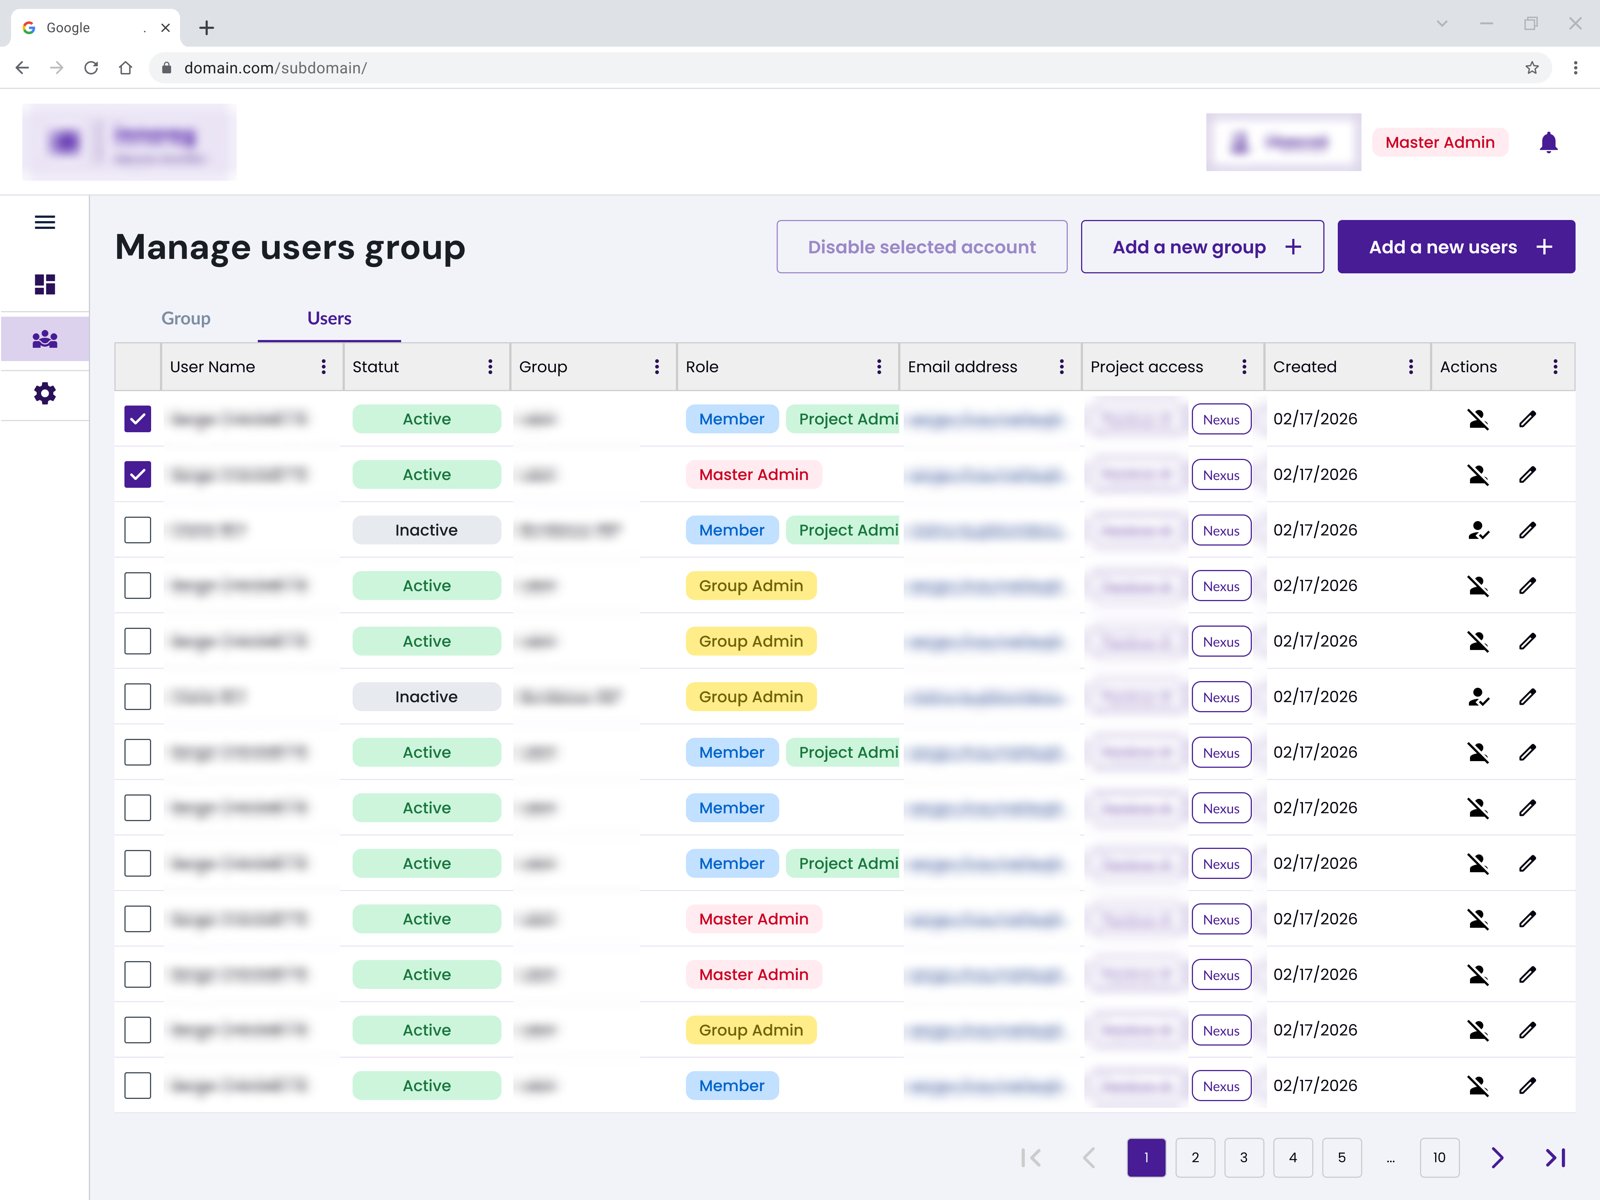Edit user in checked Member row
The height and width of the screenshot is (1200, 1600).
(x=1527, y=419)
